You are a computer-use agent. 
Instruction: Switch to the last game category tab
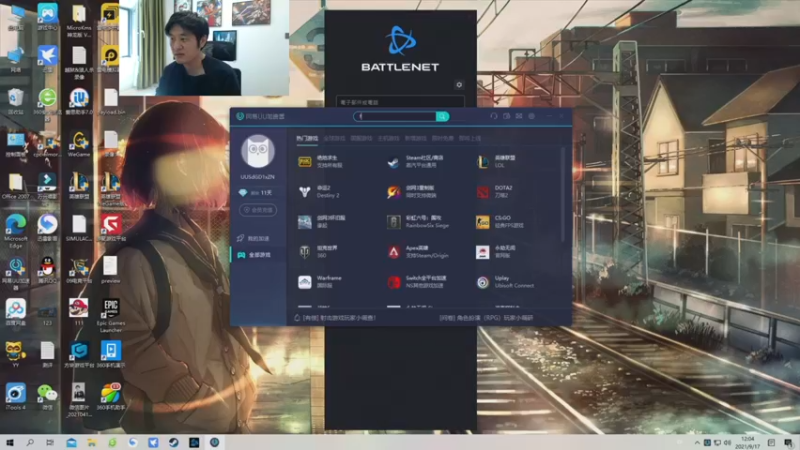(x=469, y=138)
